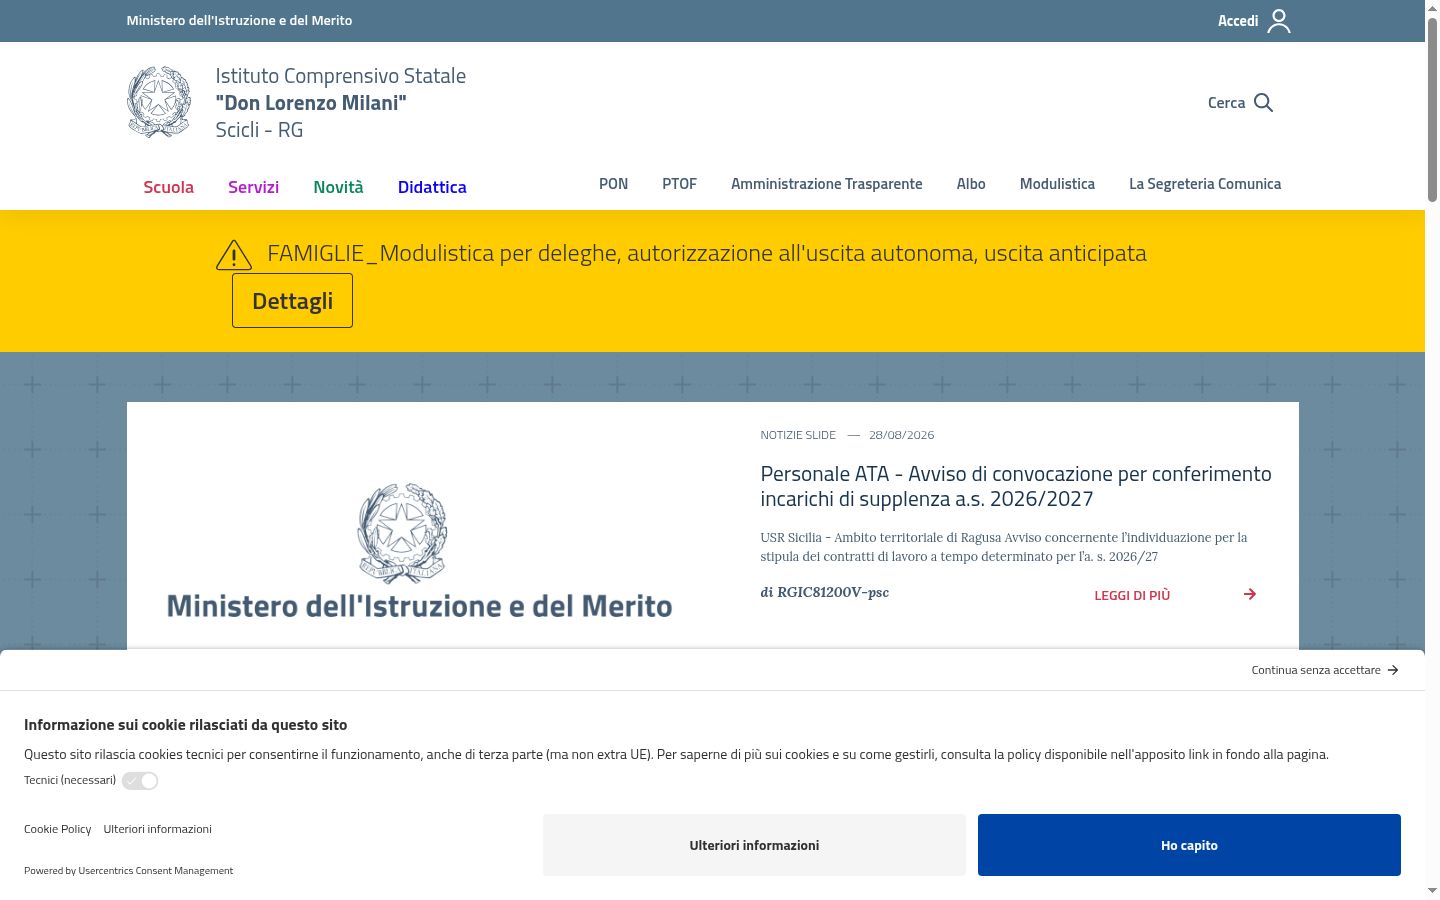1440x900 pixels.
Task: Click the scrollbar down arrow
Action: pos(1432,891)
